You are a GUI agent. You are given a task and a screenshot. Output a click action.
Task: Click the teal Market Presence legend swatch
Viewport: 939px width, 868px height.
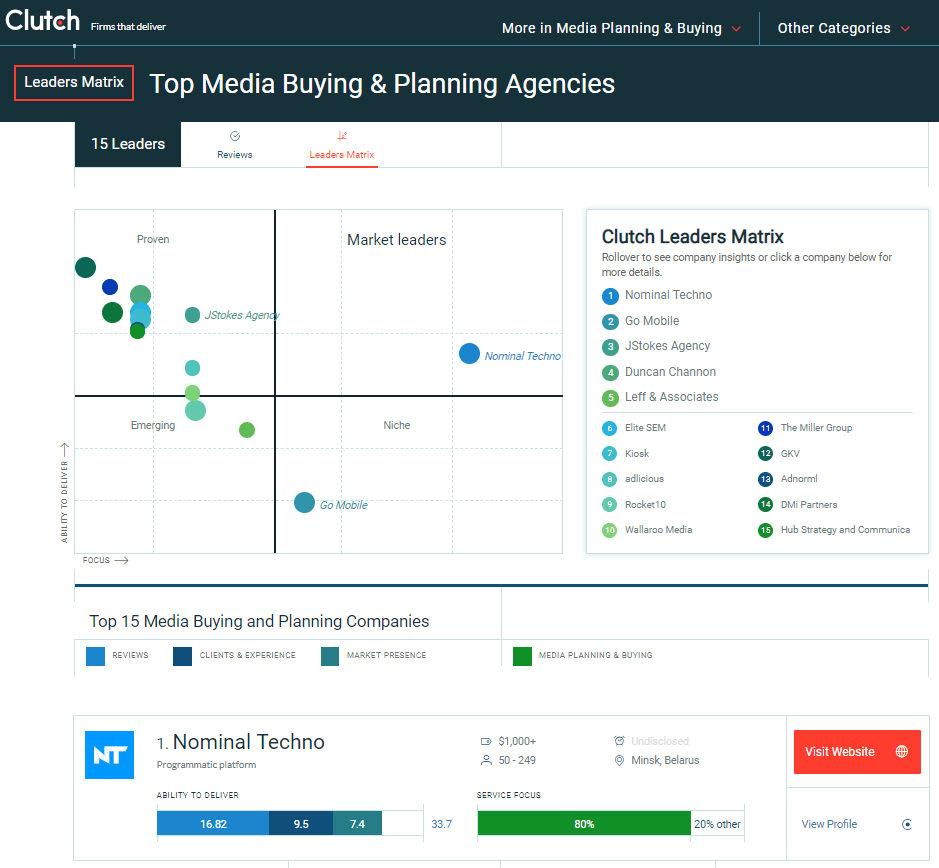[x=329, y=657]
